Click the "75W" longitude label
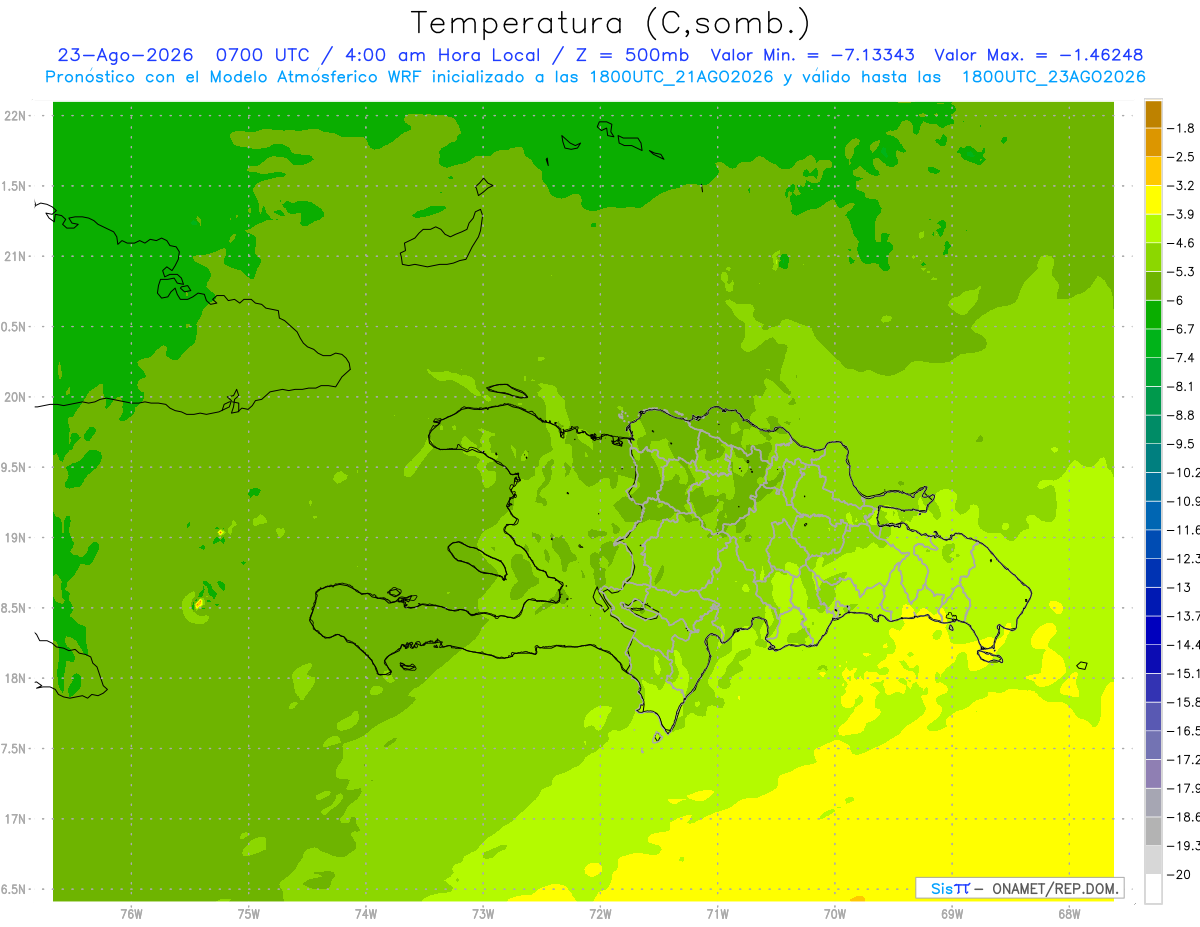1200x927 pixels. [x=249, y=914]
